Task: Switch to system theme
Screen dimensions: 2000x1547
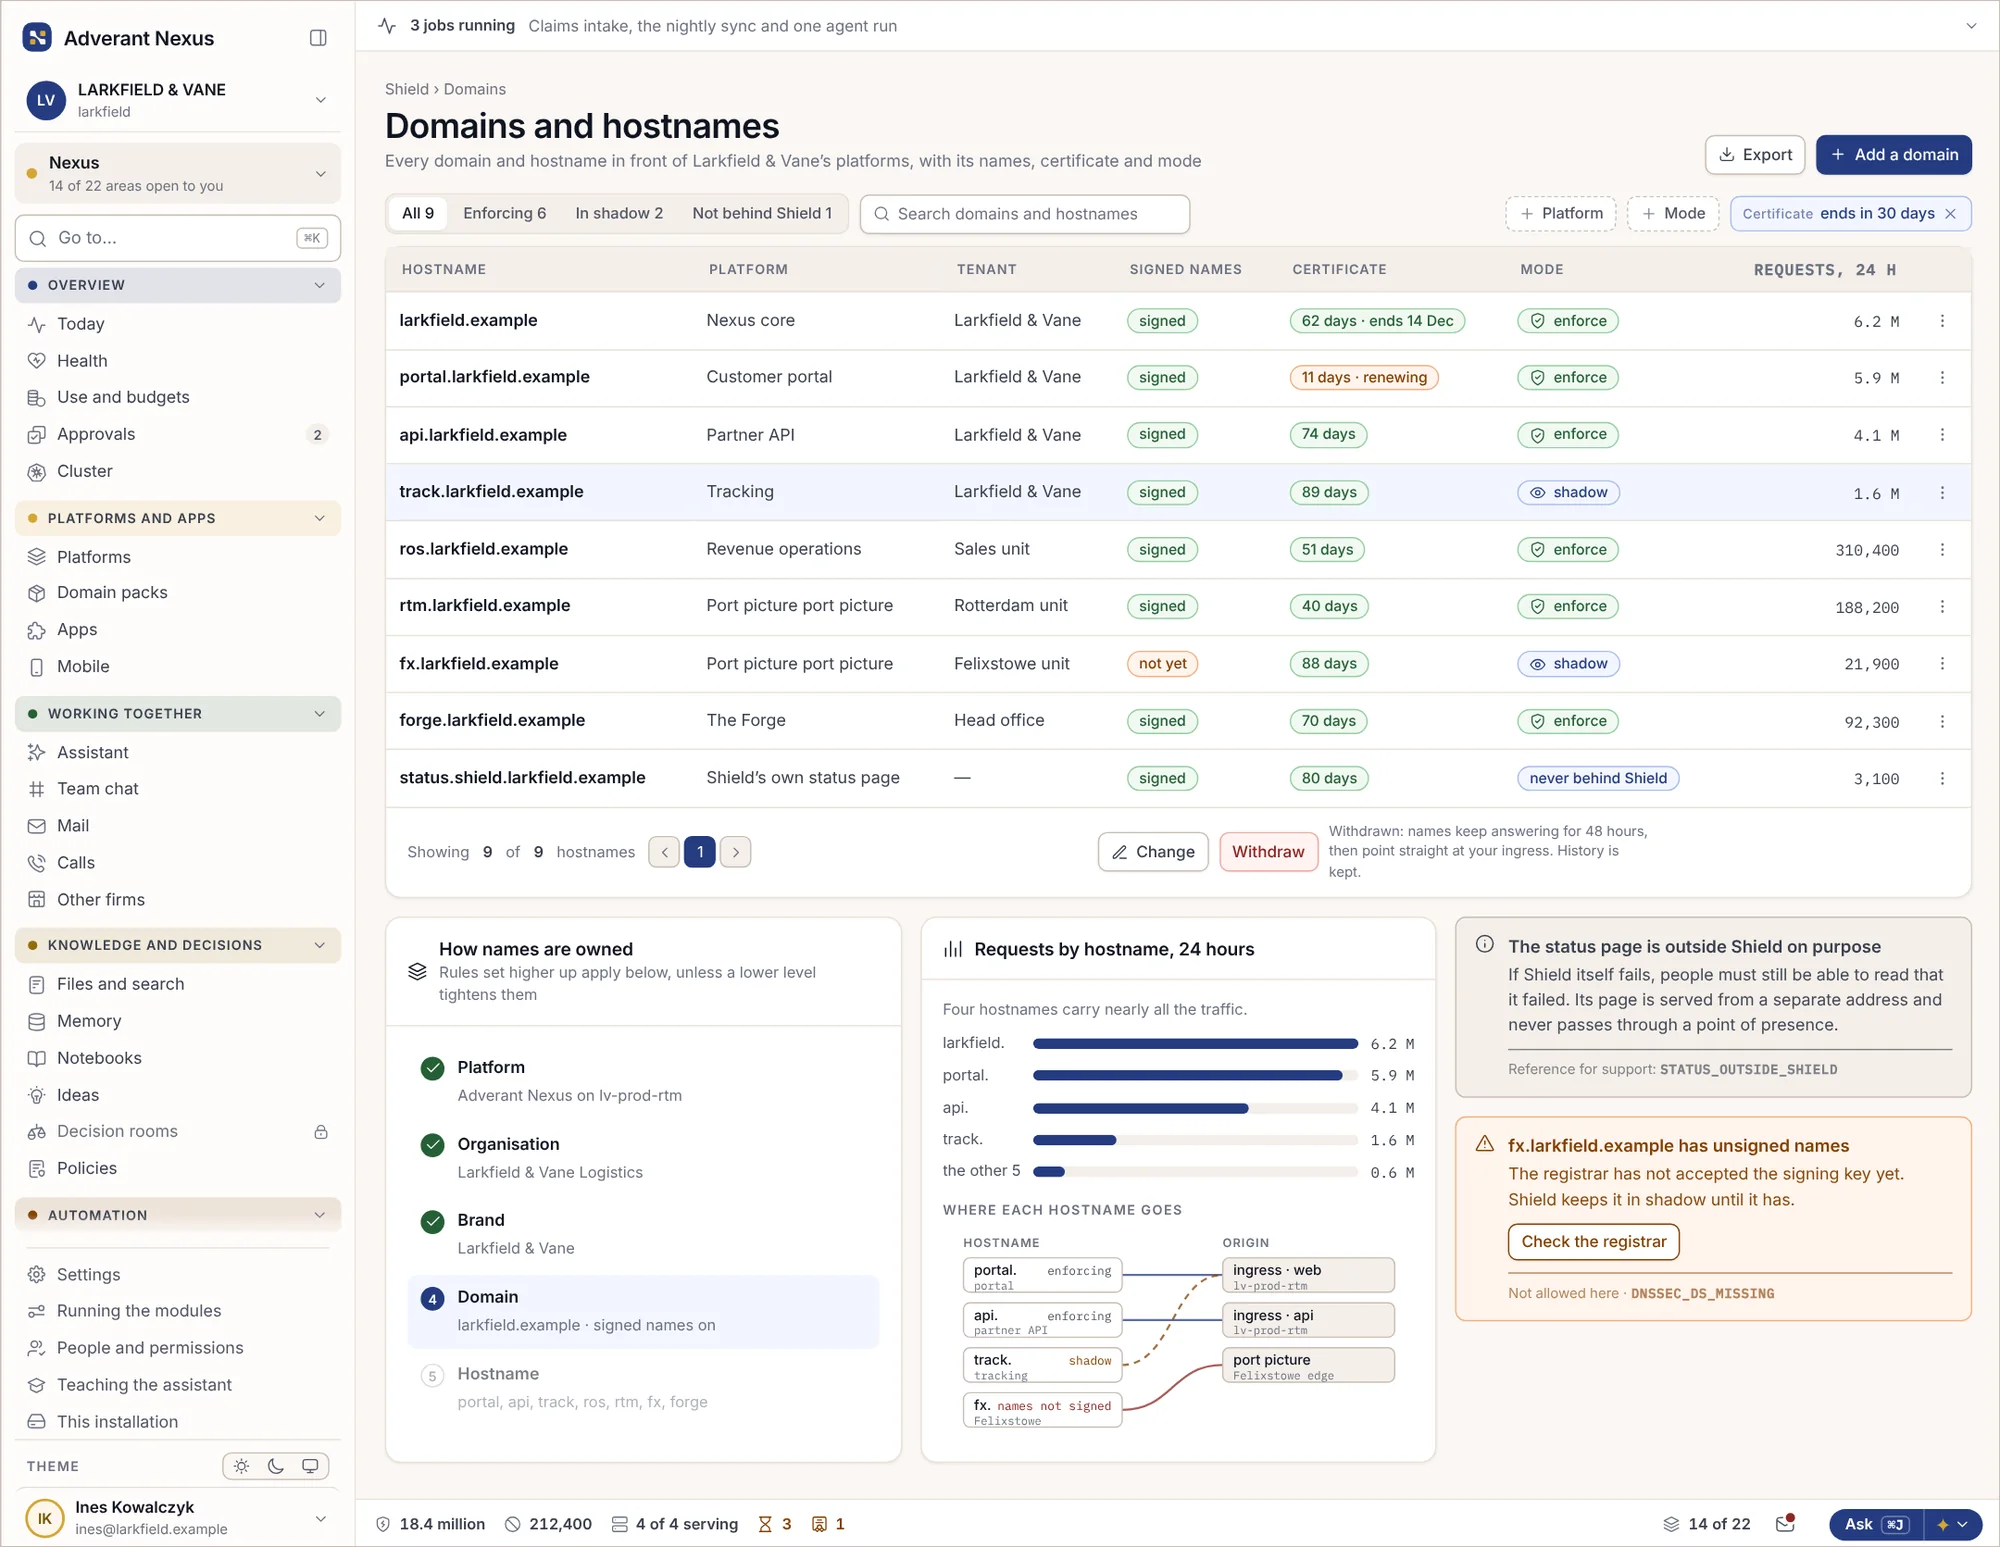Action: tap(310, 1466)
